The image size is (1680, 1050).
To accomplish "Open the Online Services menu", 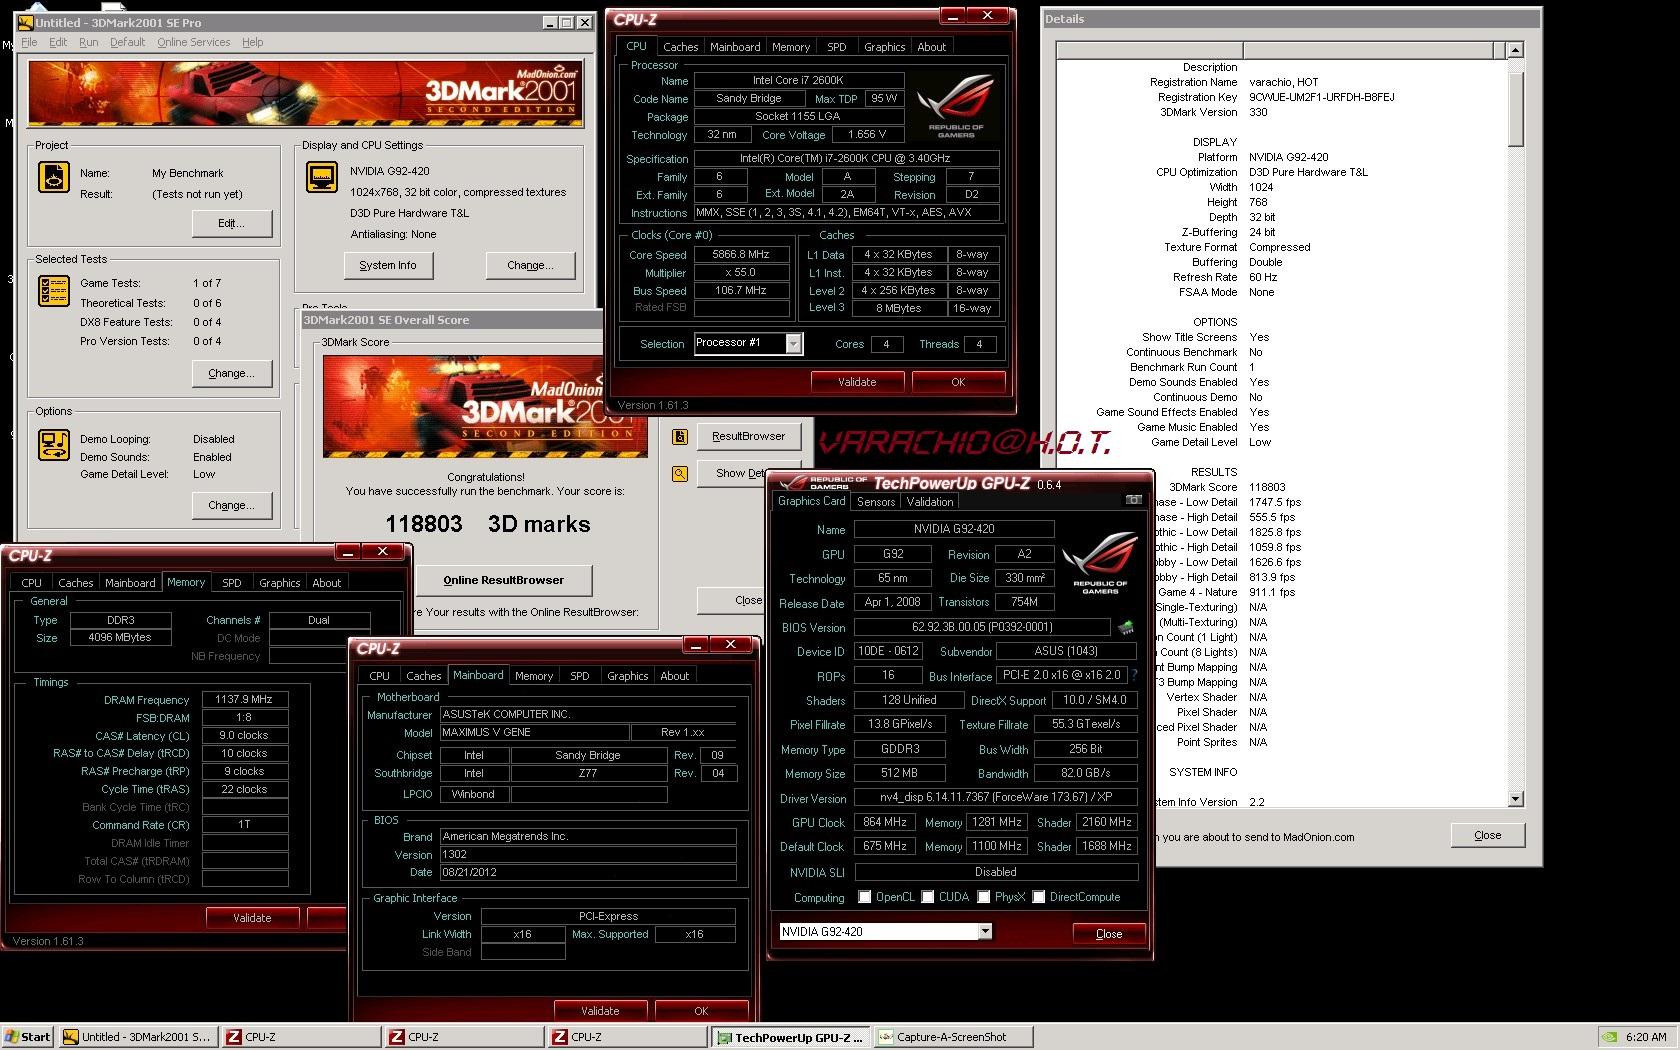I will pyautogui.click(x=193, y=42).
